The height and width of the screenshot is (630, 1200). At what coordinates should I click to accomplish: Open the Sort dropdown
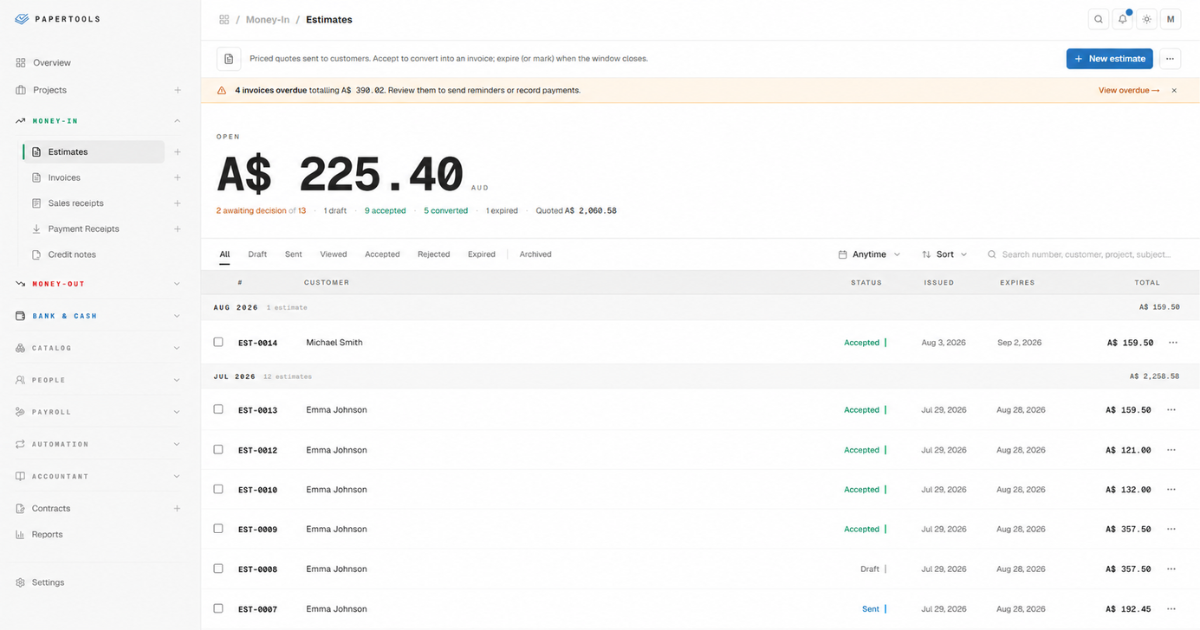[x=944, y=254]
